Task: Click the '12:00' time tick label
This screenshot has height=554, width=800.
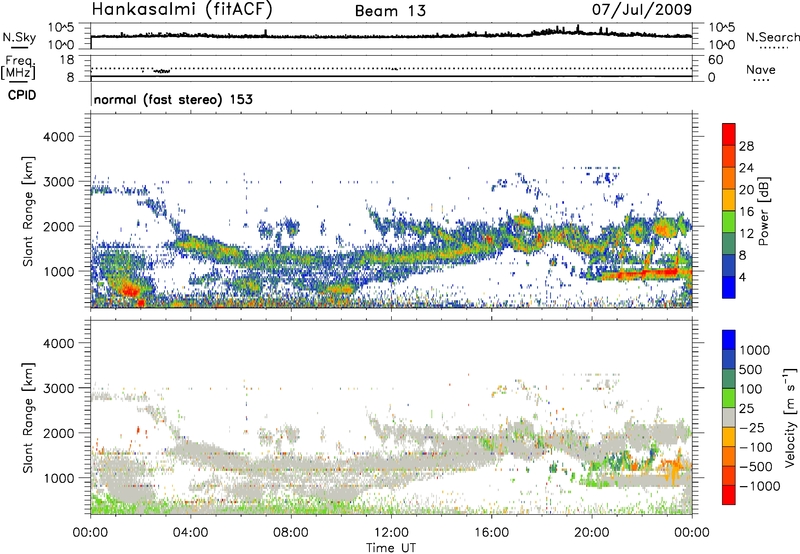Action: click(x=391, y=533)
